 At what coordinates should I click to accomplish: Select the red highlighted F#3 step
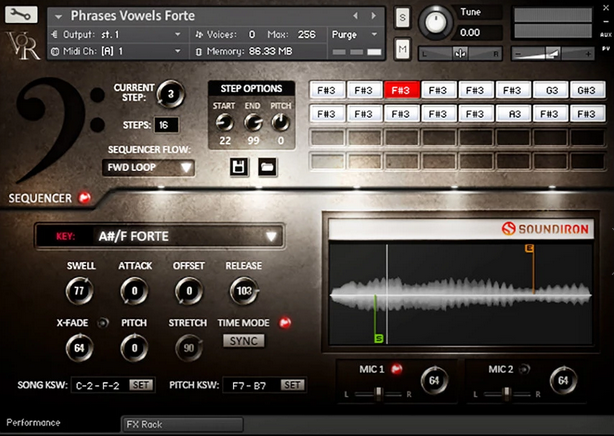click(401, 90)
